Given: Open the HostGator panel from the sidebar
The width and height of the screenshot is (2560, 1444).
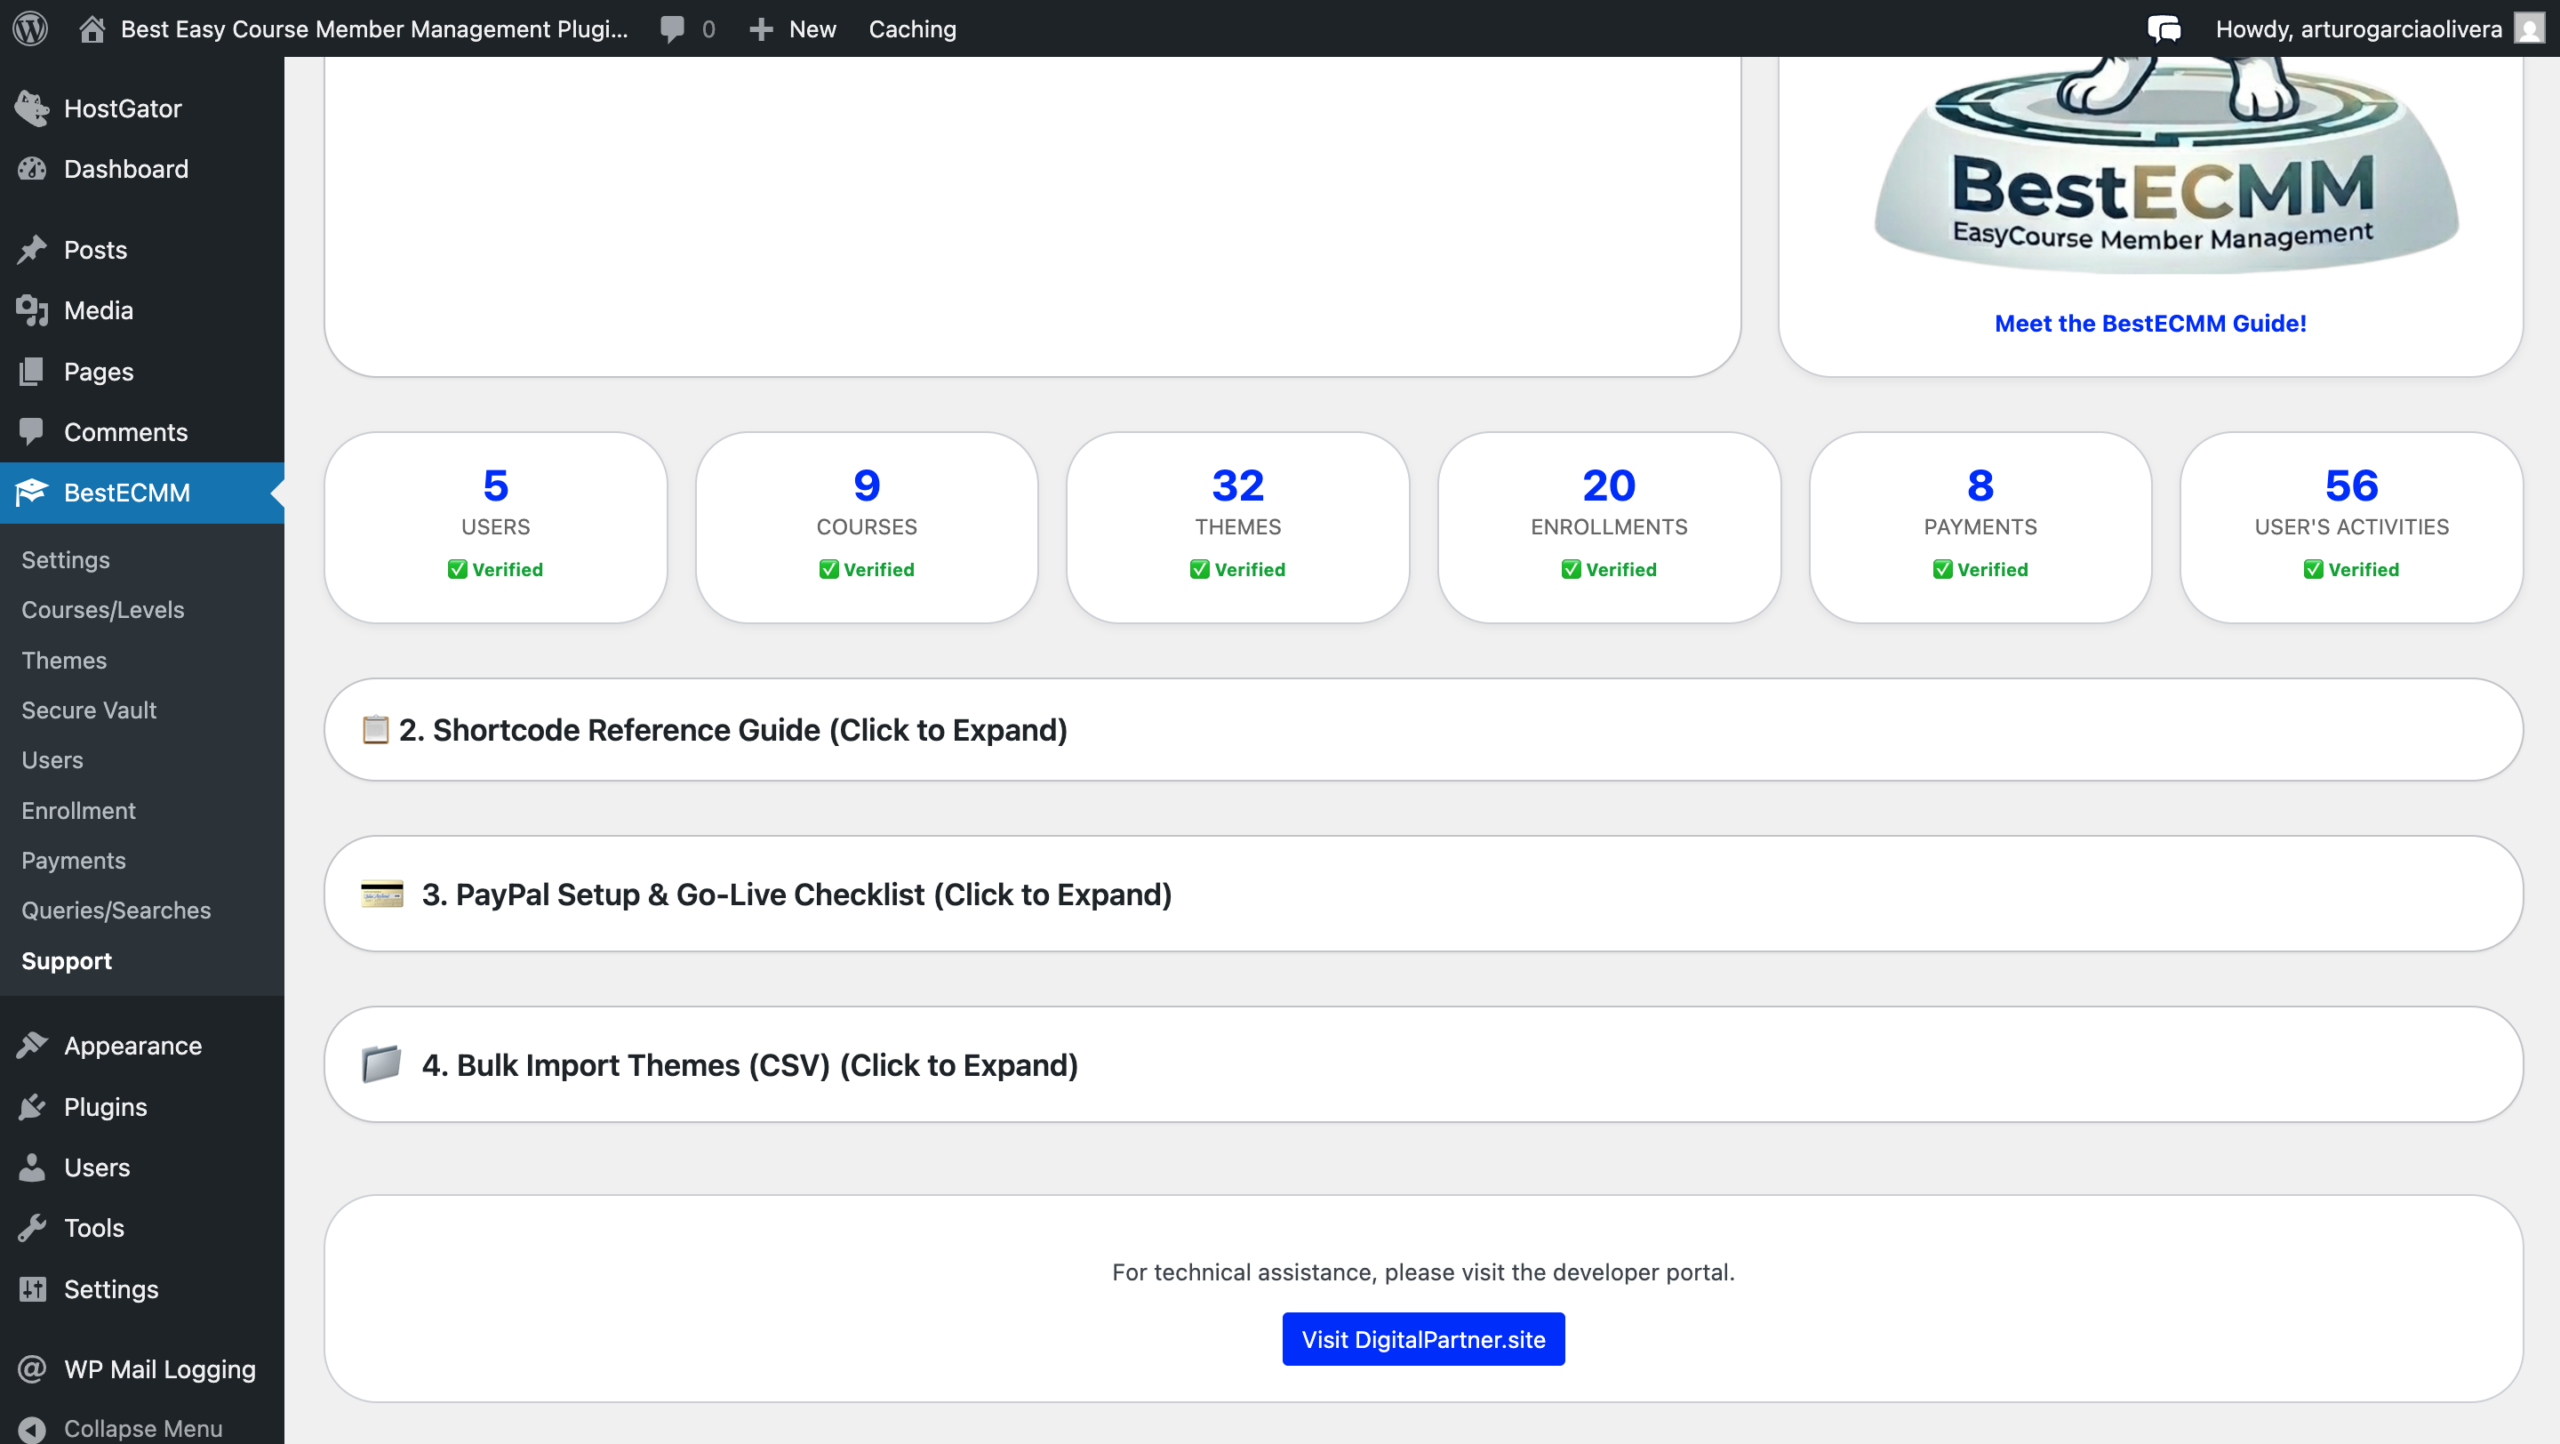Looking at the screenshot, I should click(x=32, y=108).
